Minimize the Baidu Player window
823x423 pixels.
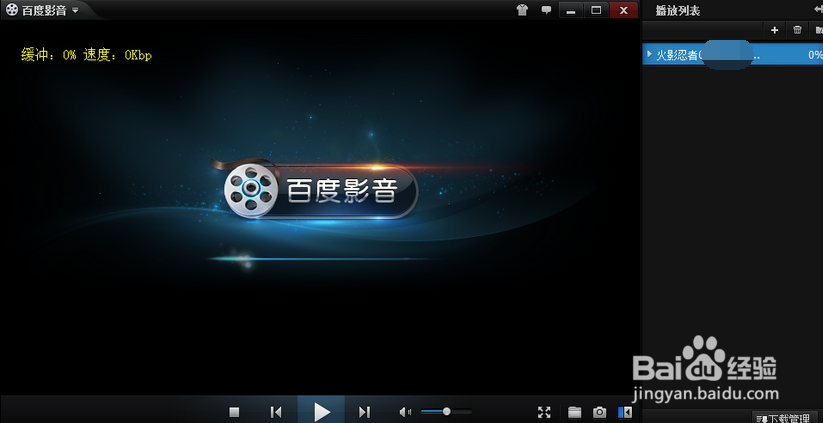point(571,10)
